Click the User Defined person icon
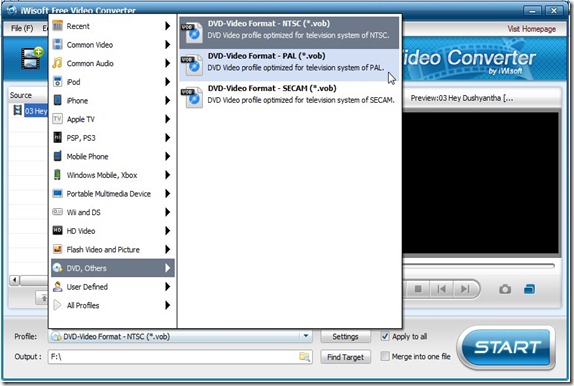 pyautogui.click(x=57, y=286)
